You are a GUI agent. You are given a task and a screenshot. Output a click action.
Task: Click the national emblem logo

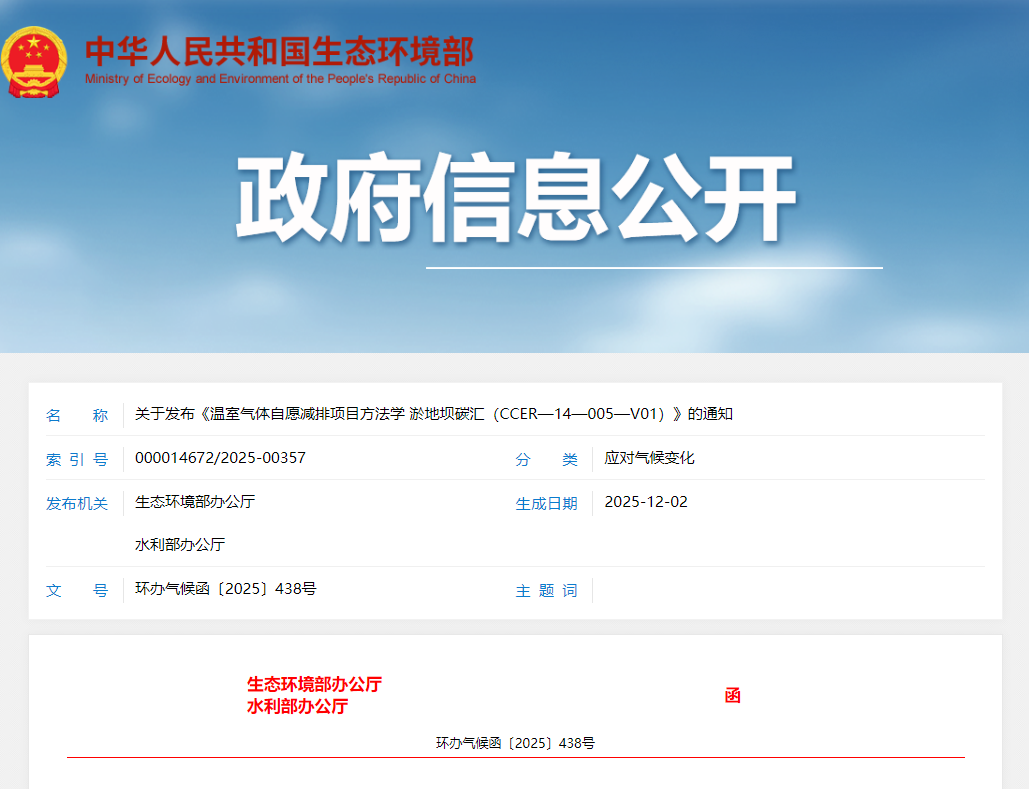pos(35,62)
